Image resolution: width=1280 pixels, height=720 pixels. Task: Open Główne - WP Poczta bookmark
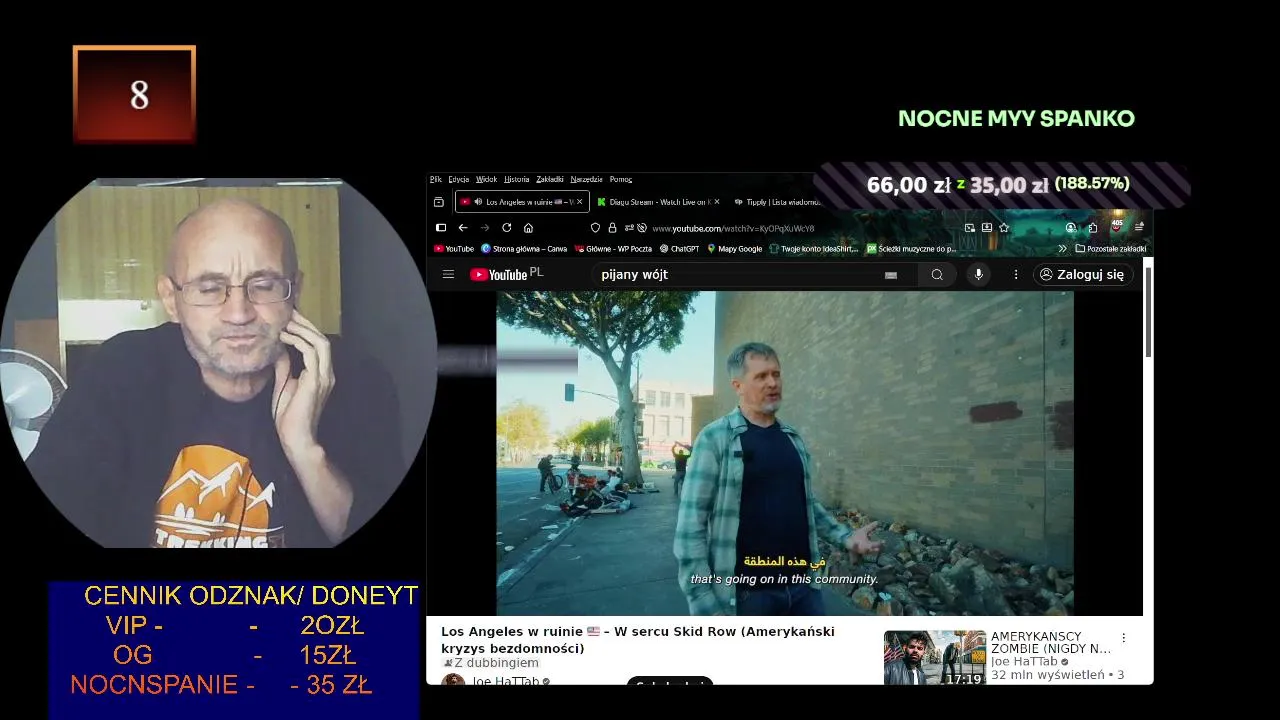click(612, 249)
